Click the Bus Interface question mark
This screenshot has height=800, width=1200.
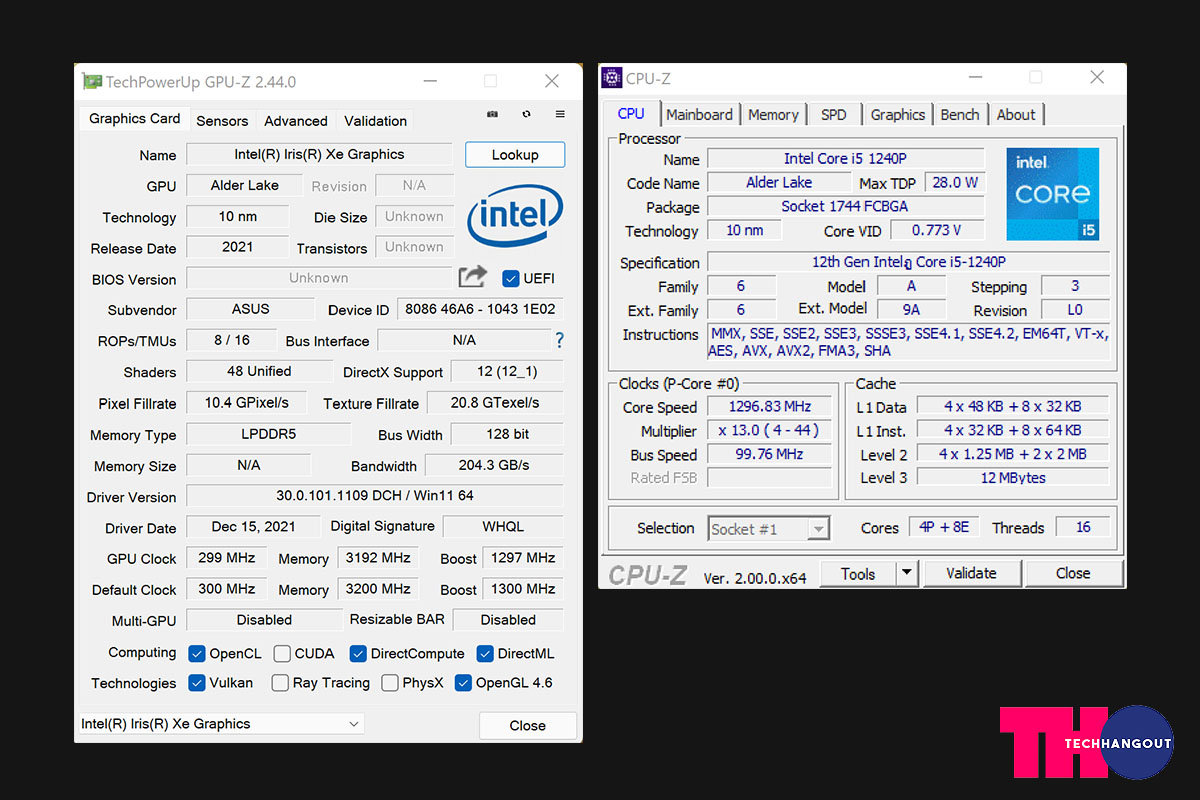pyautogui.click(x=559, y=341)
